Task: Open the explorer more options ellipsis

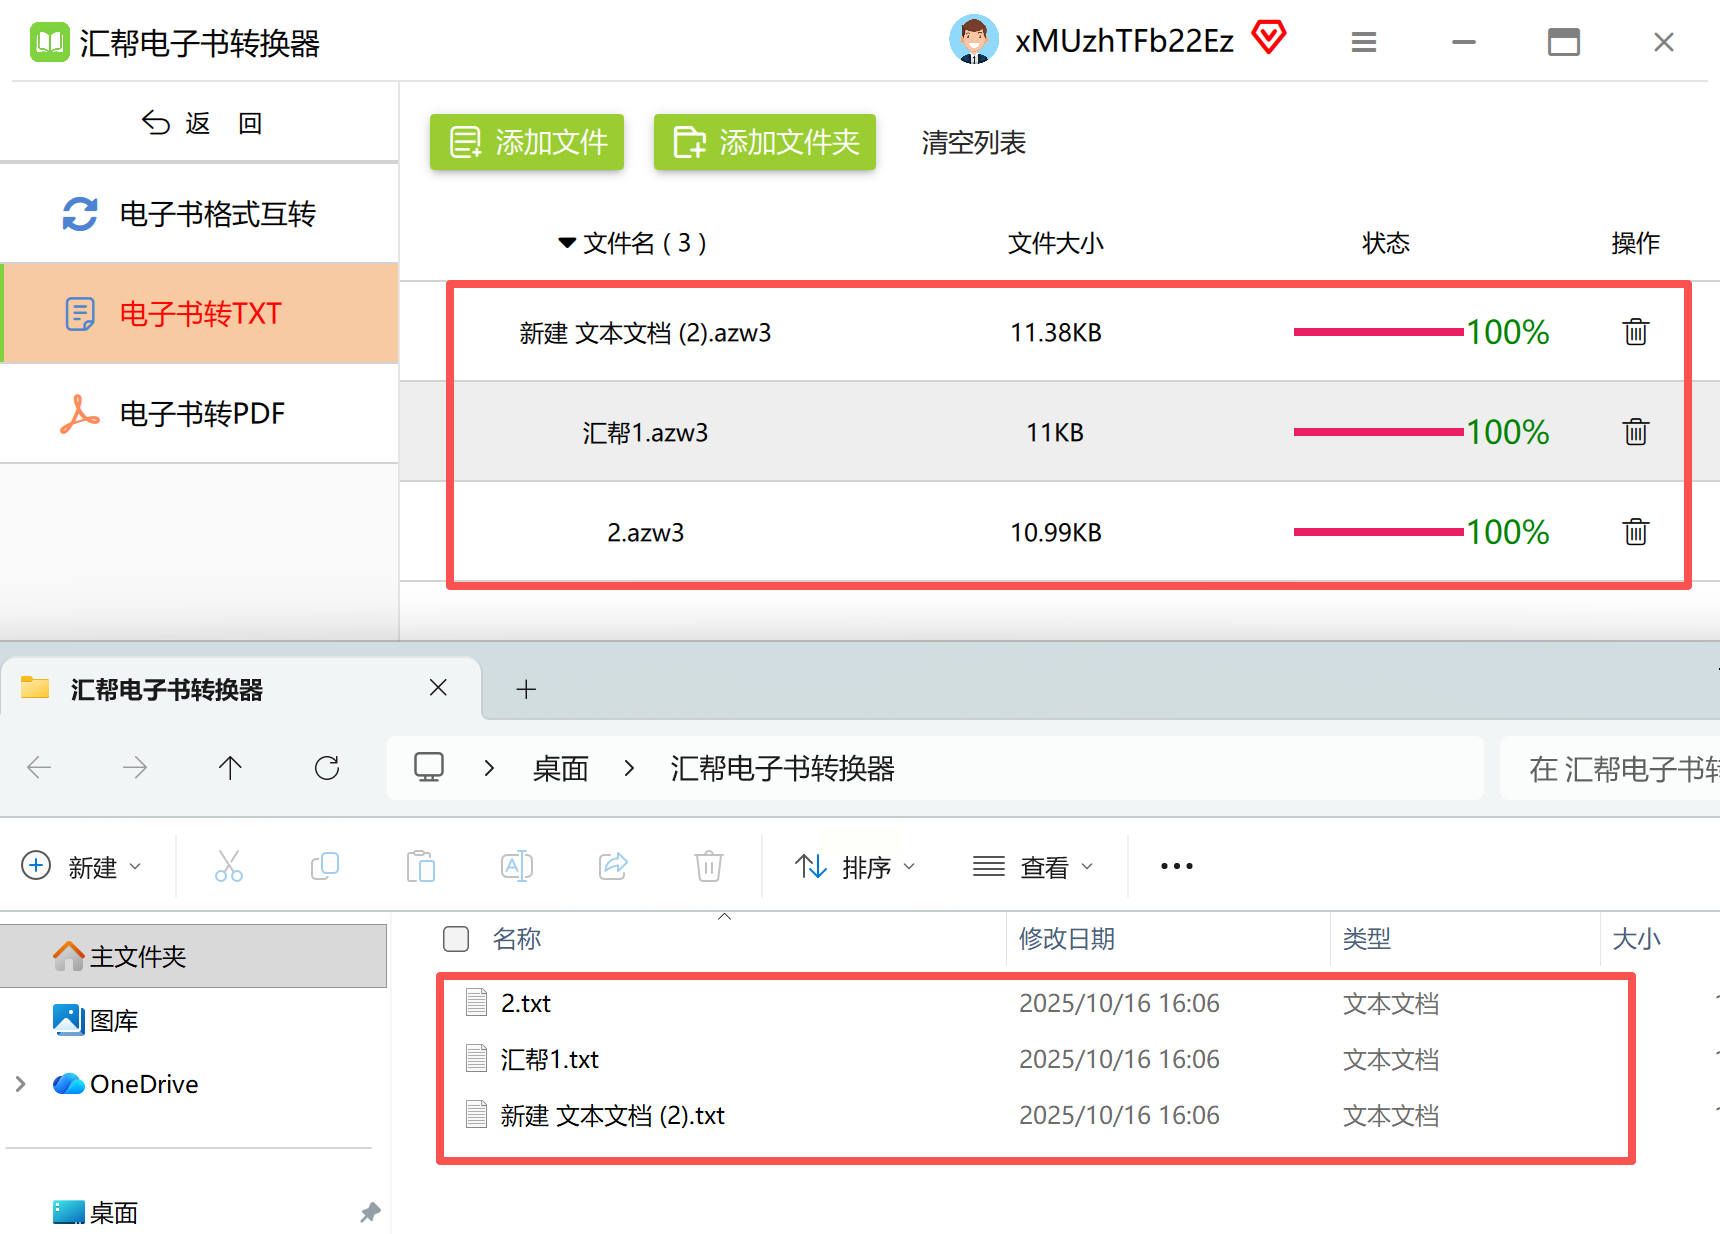Action: pos(1176,866)
